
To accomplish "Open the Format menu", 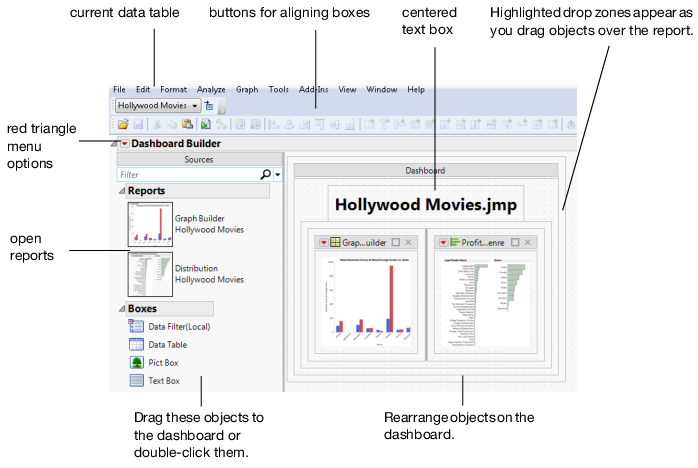I will (173, 90).
